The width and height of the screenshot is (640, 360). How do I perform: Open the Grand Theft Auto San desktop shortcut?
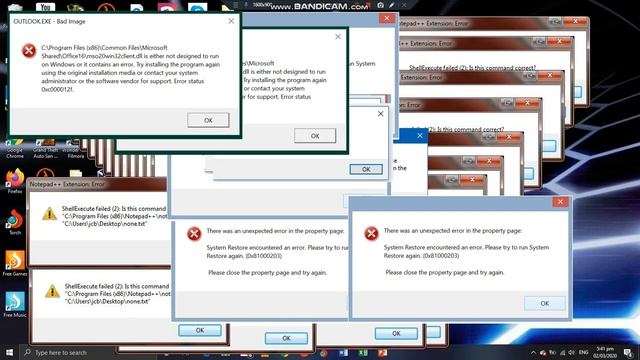tap(45, 149)
